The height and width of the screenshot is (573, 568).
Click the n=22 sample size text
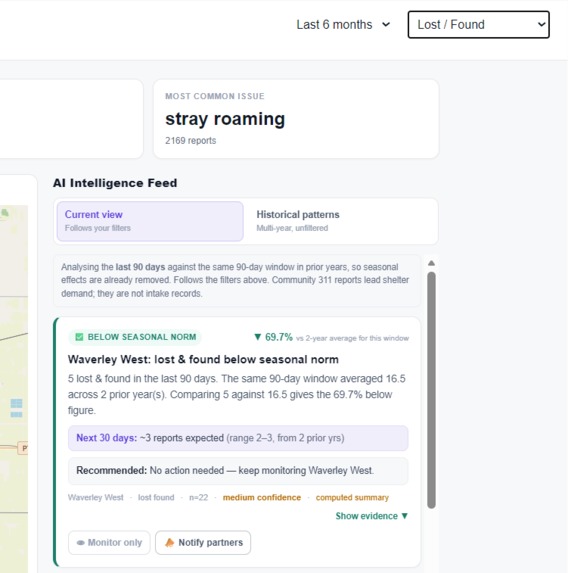198,498
